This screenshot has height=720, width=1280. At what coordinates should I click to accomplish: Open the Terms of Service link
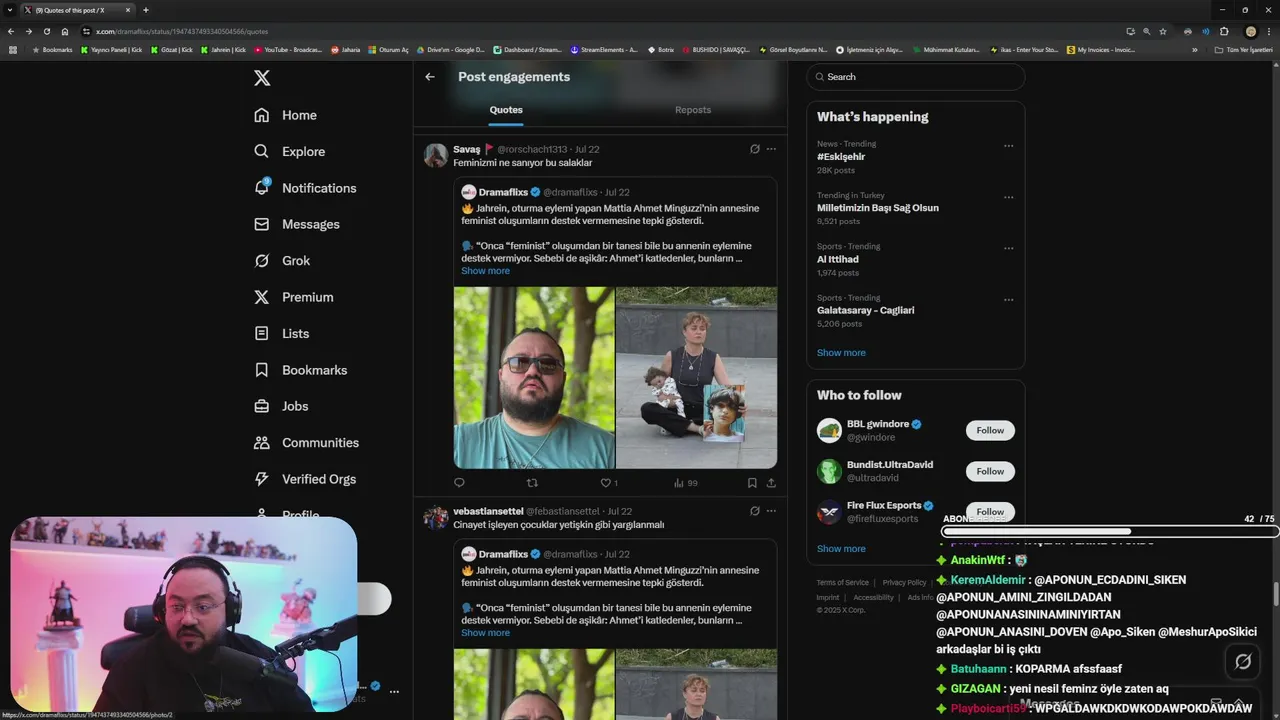coord(842,583)
